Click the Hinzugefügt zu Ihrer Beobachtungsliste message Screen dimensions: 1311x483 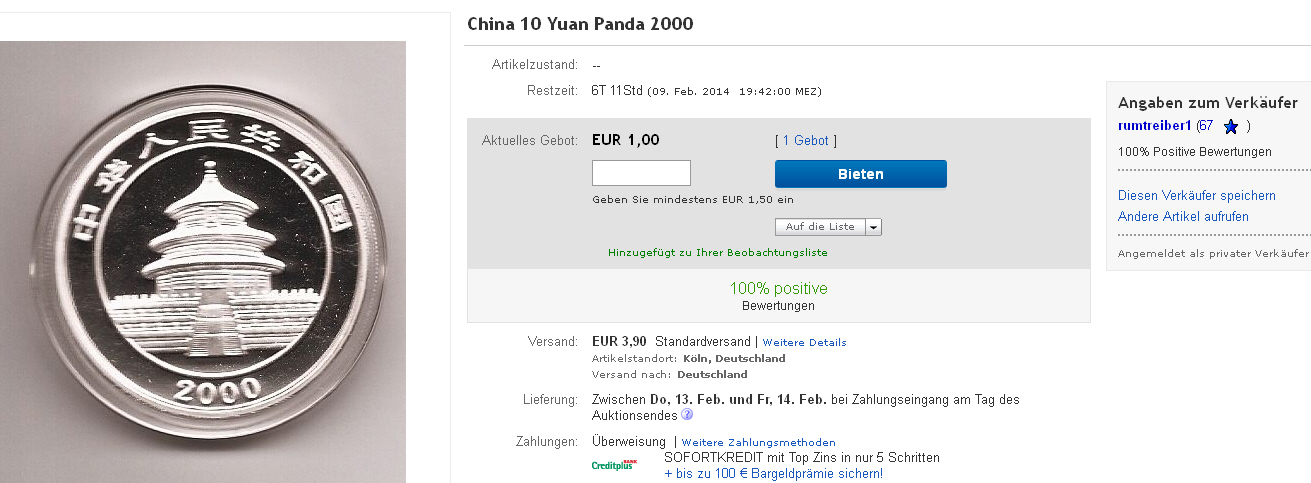tap(717, 253)
